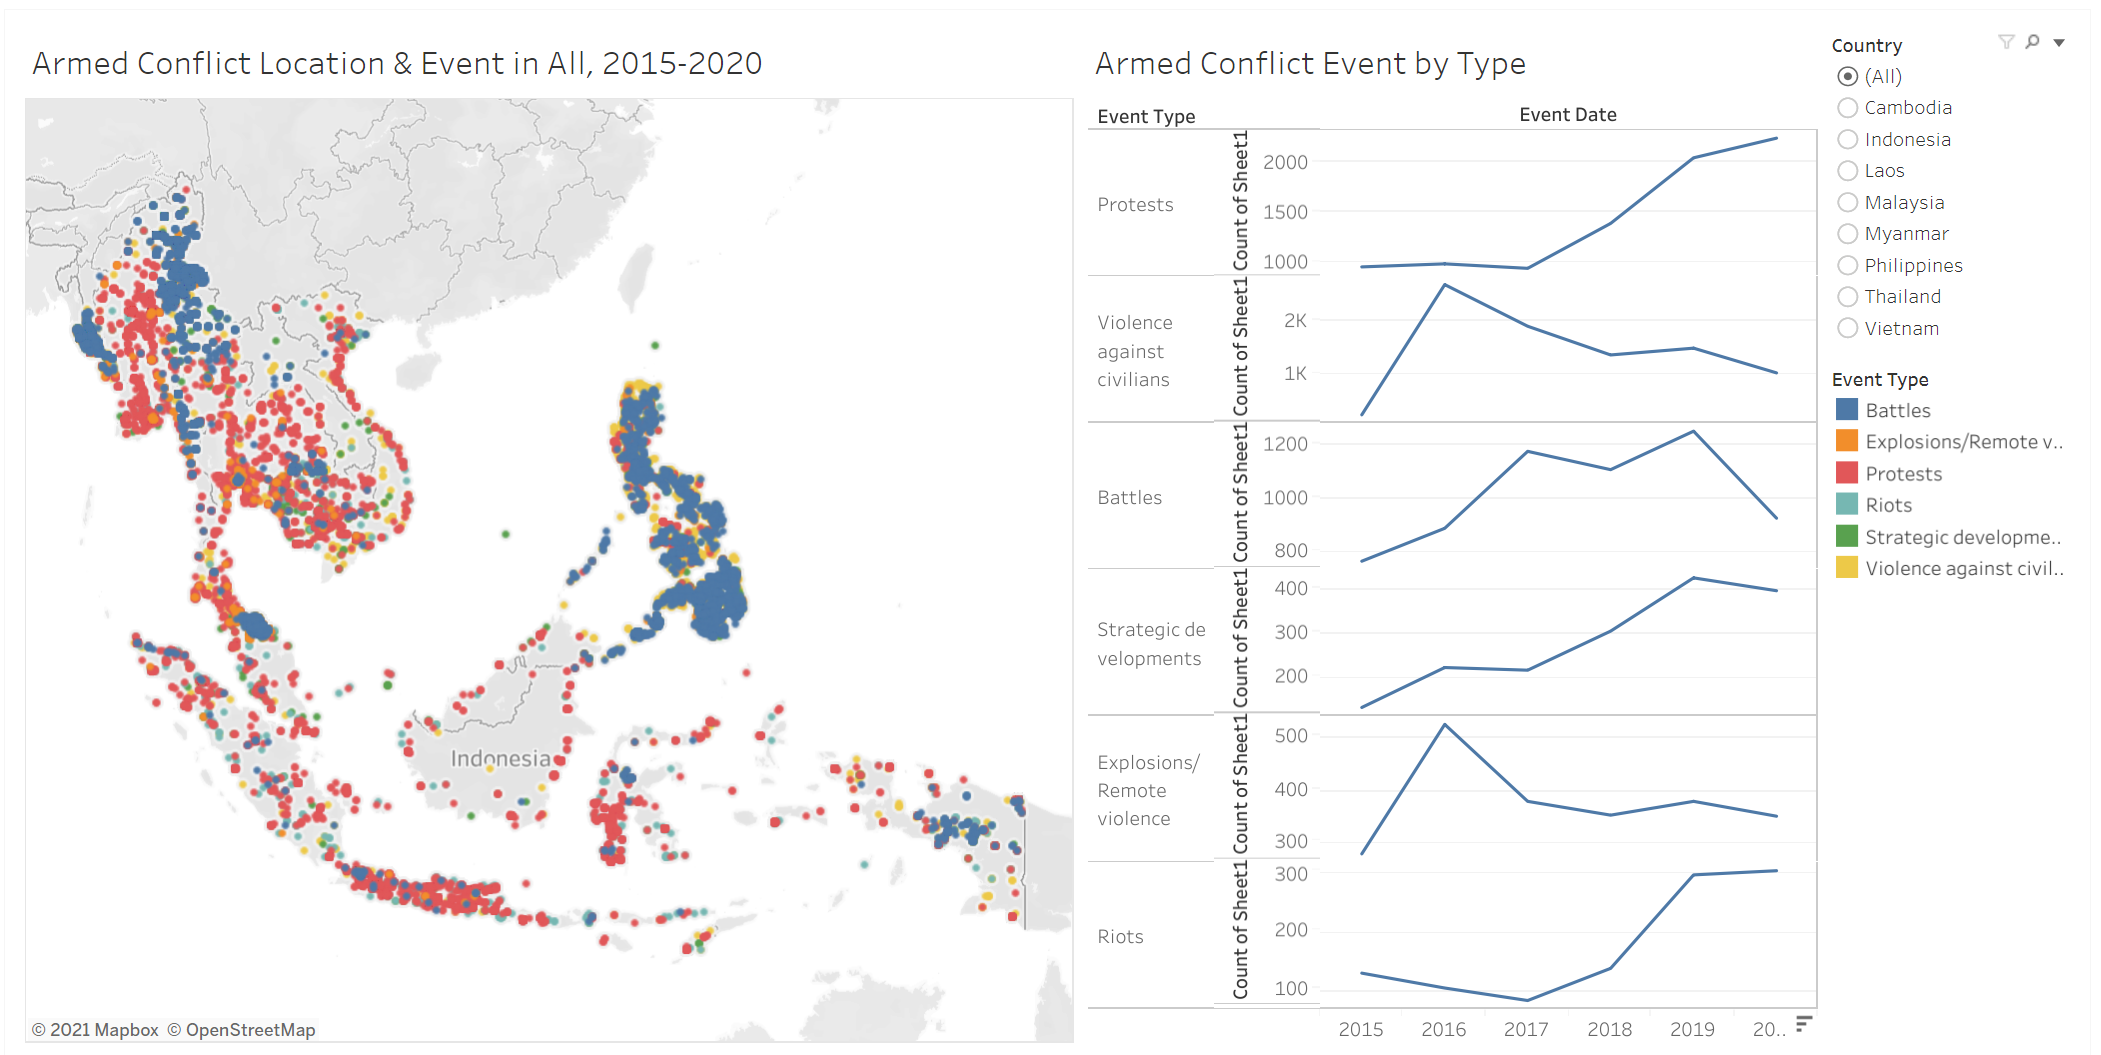Click the orange Explosions/Remote violence legend swatch
Screen dimensions: 2101x1055
point(1847,442)
